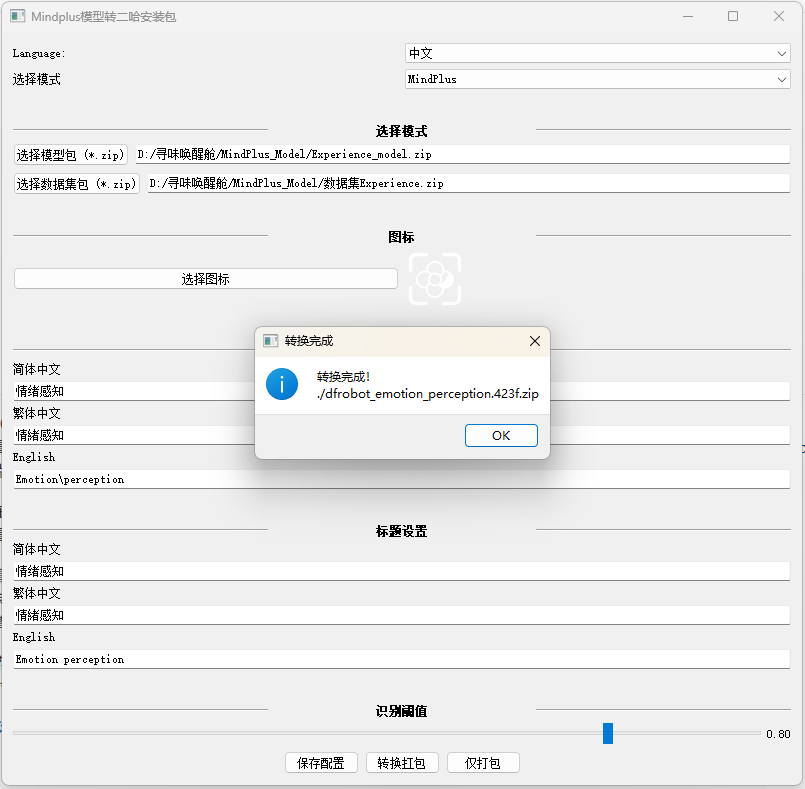Click the 选择模型包 (*.zip) button
Image resolution: width=805 pixels, height=789 pixels.
[69, 154]
